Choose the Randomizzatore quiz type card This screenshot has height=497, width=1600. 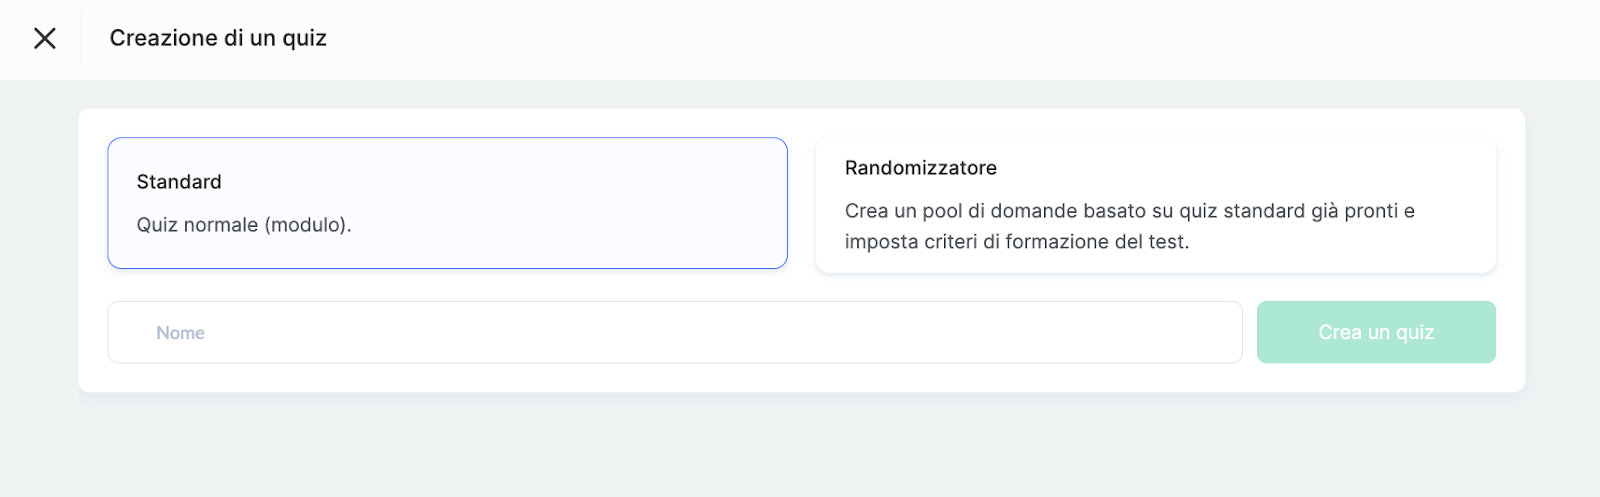(x=1155, y=205)
